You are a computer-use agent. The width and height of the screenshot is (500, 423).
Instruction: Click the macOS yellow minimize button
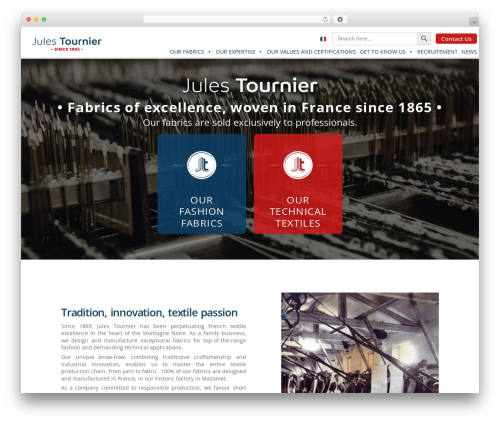pyautogui.click(x=36, y=19)
